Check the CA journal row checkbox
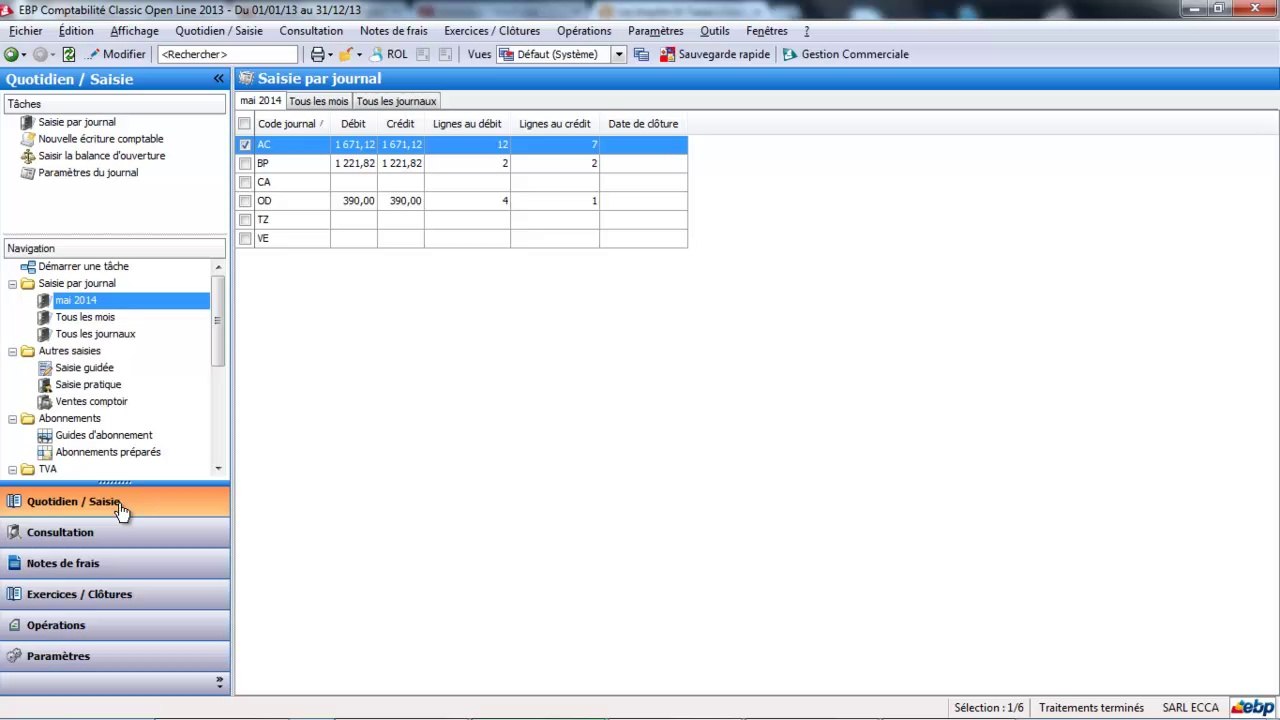Screen dimensions: 1280x720 coord(245,183)
